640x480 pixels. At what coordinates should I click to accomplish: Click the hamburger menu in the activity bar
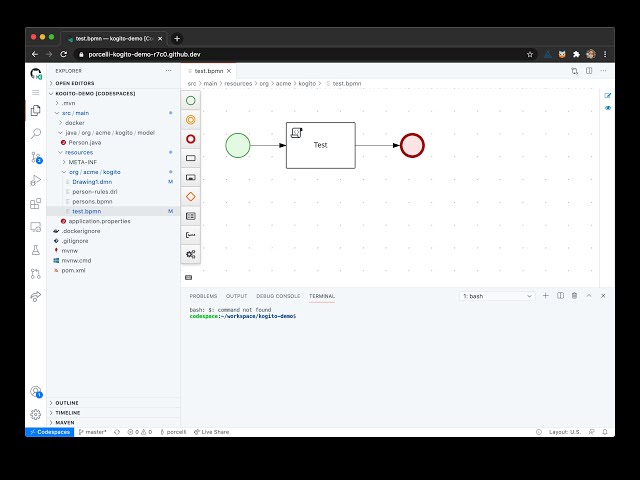pos(36,93)
